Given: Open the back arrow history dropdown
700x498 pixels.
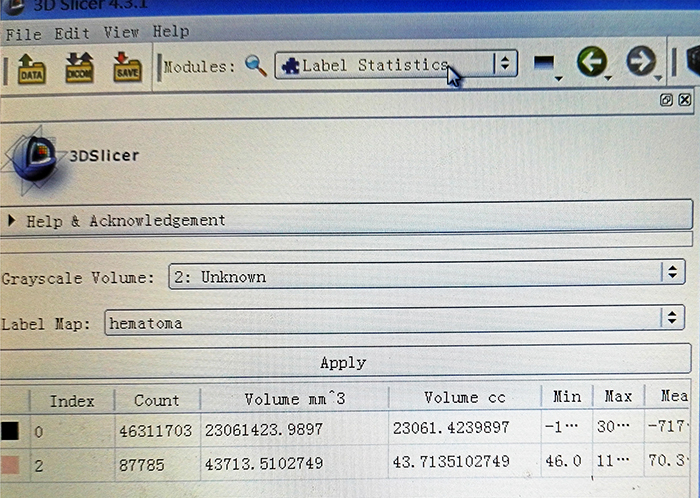Looking at the screenshot, I should click(x=608, y=79).
